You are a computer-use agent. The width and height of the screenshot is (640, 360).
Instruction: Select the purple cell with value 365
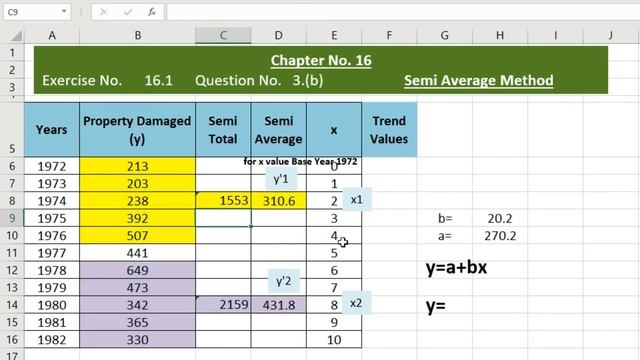[x=138, y=322]
